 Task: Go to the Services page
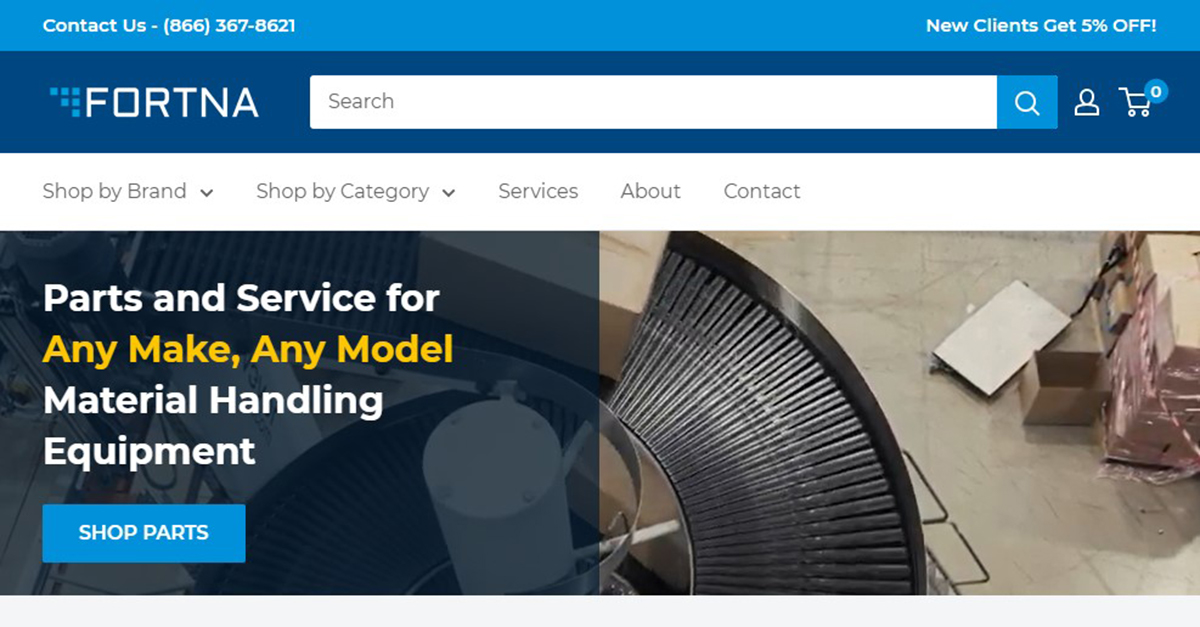pos(538,191)
